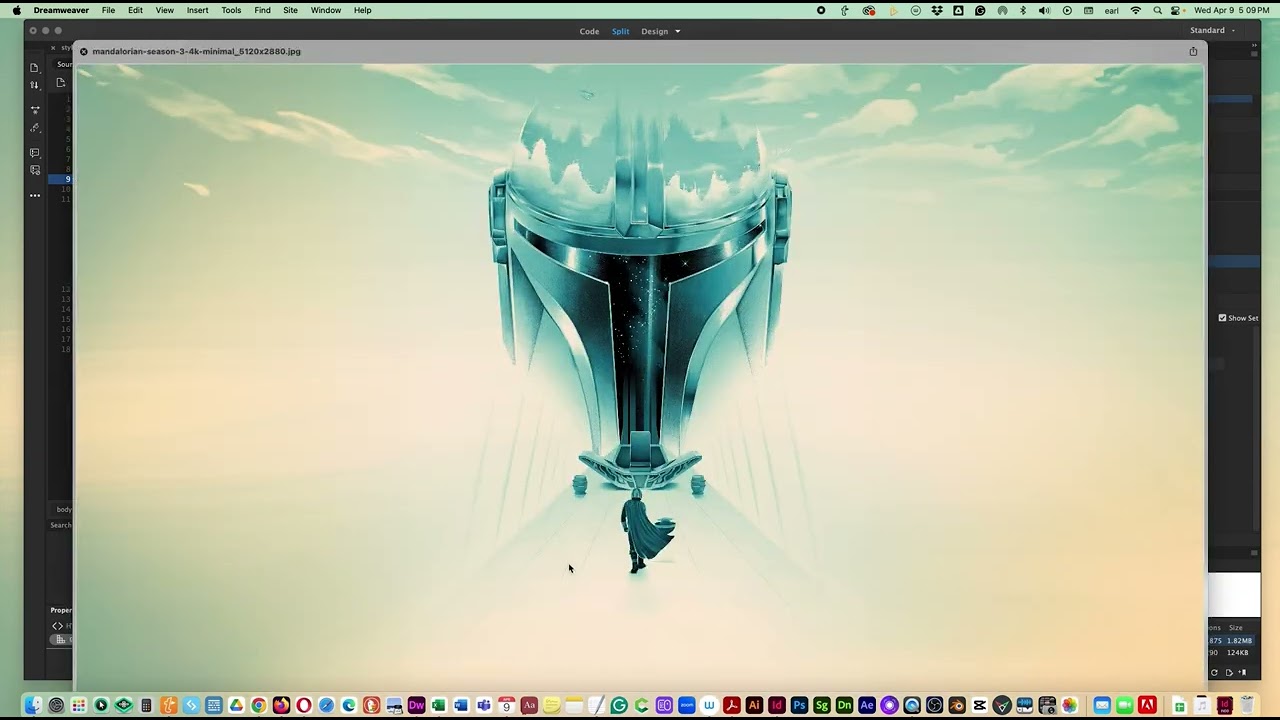Click the Open Documents icon in Dreamweaver toolbar
Viewport: 1280px width, 720px height.
tap(34, 68)
